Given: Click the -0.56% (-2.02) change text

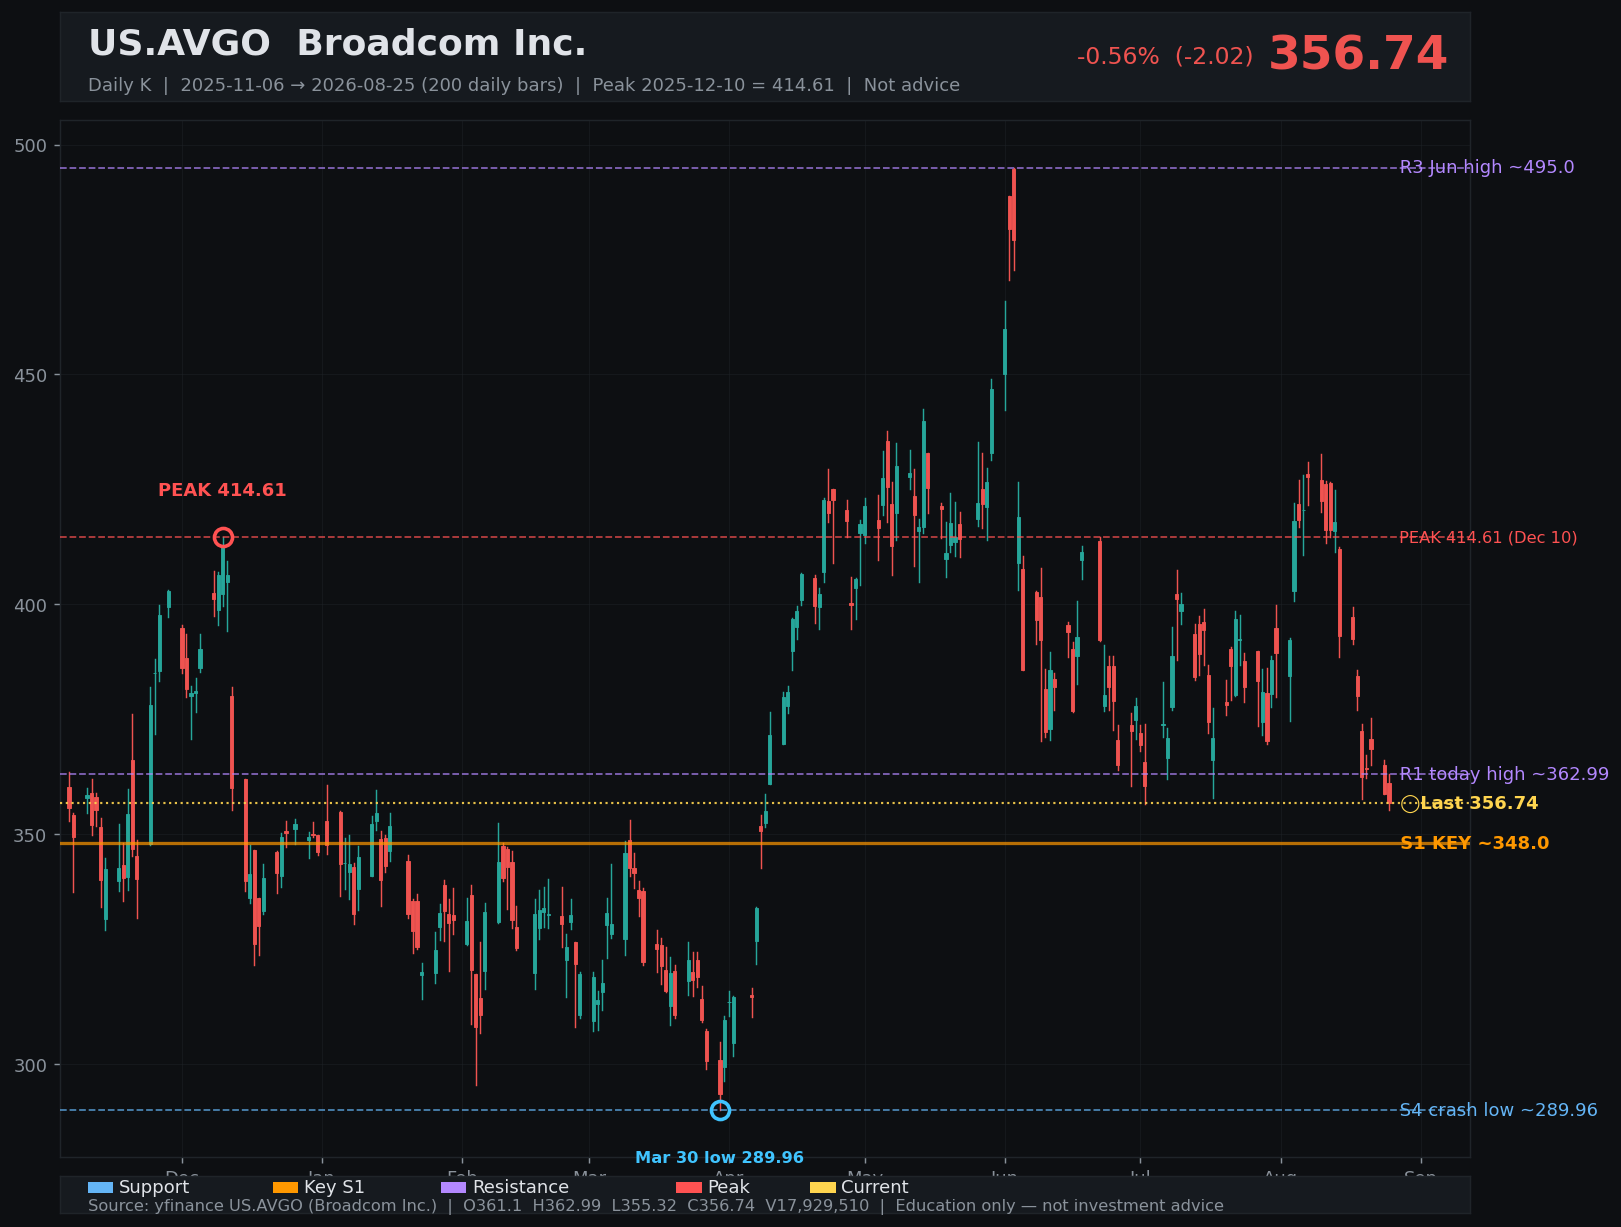Looking at the screenshot, I should pyautogui.click(x=1164, y=57).
